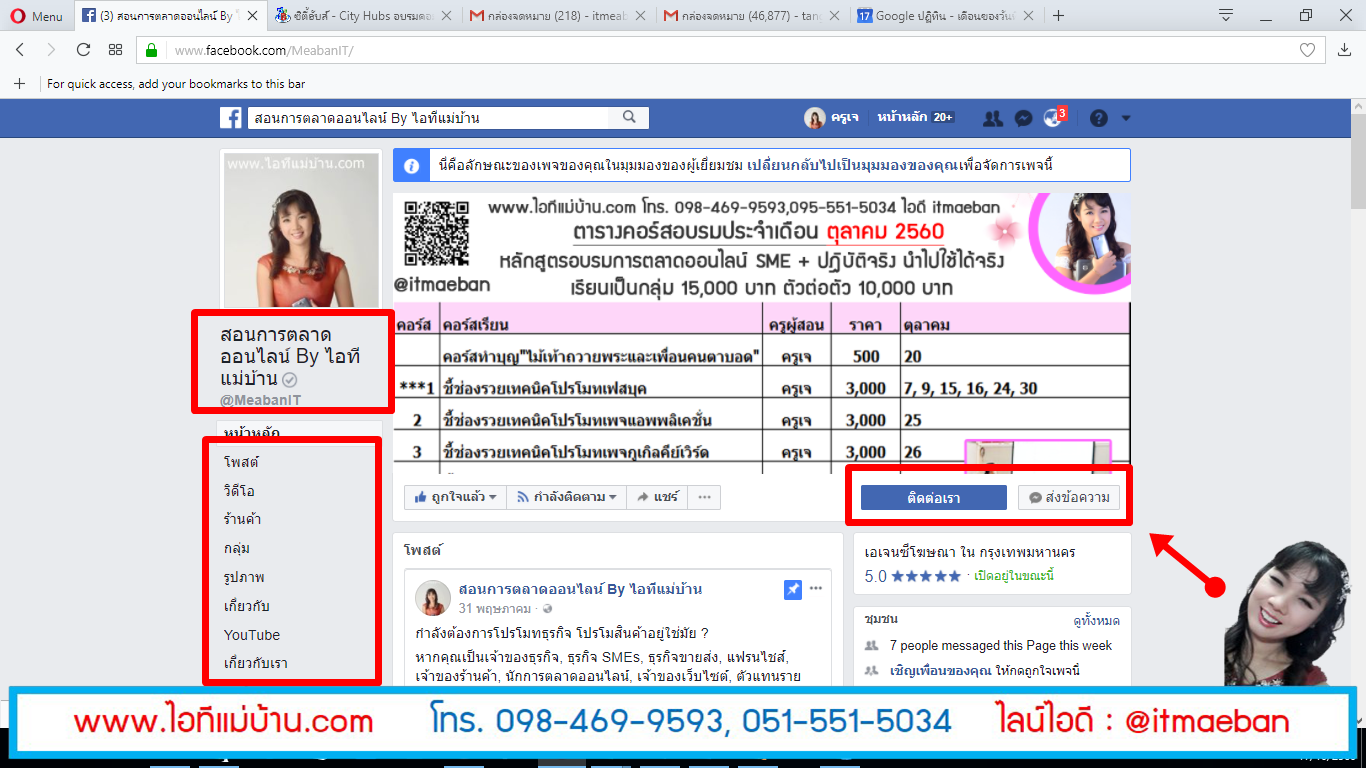Click the address bar URL field

tap(730, 50)
